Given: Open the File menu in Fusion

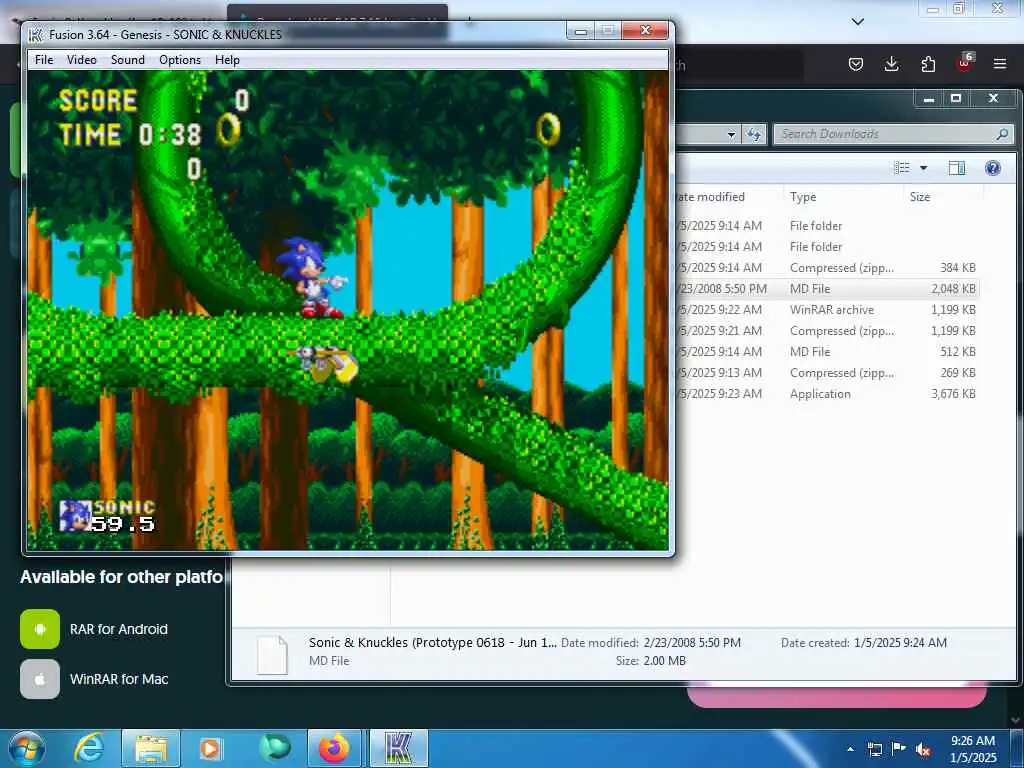Looking at the screenshot, I should coord(44,59).
